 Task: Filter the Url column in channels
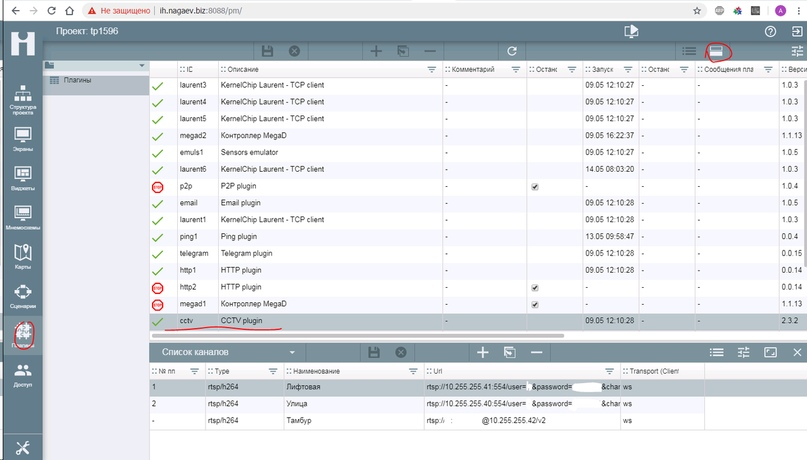click(609, 371)
